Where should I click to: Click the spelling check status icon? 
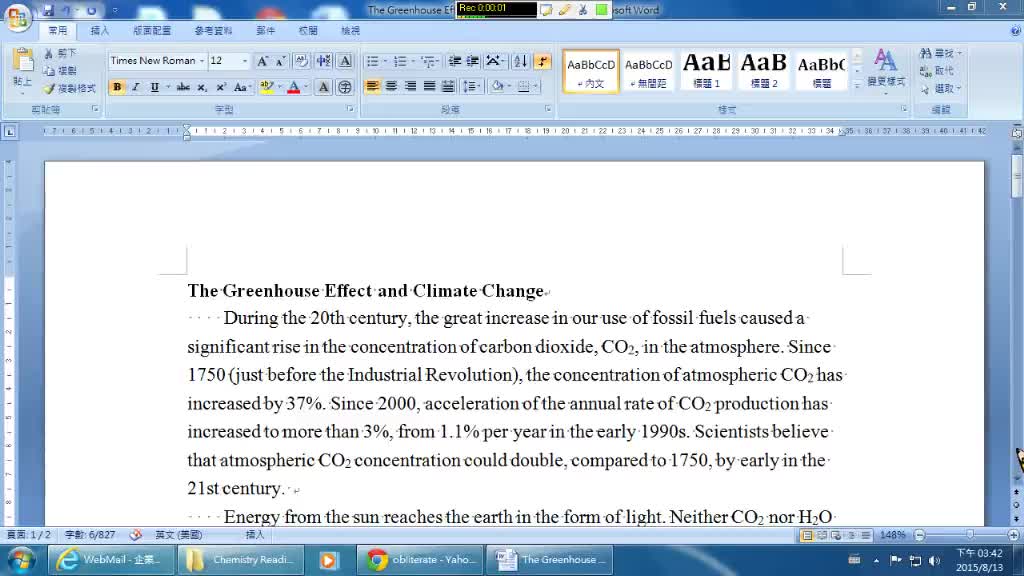coord(135,535)
